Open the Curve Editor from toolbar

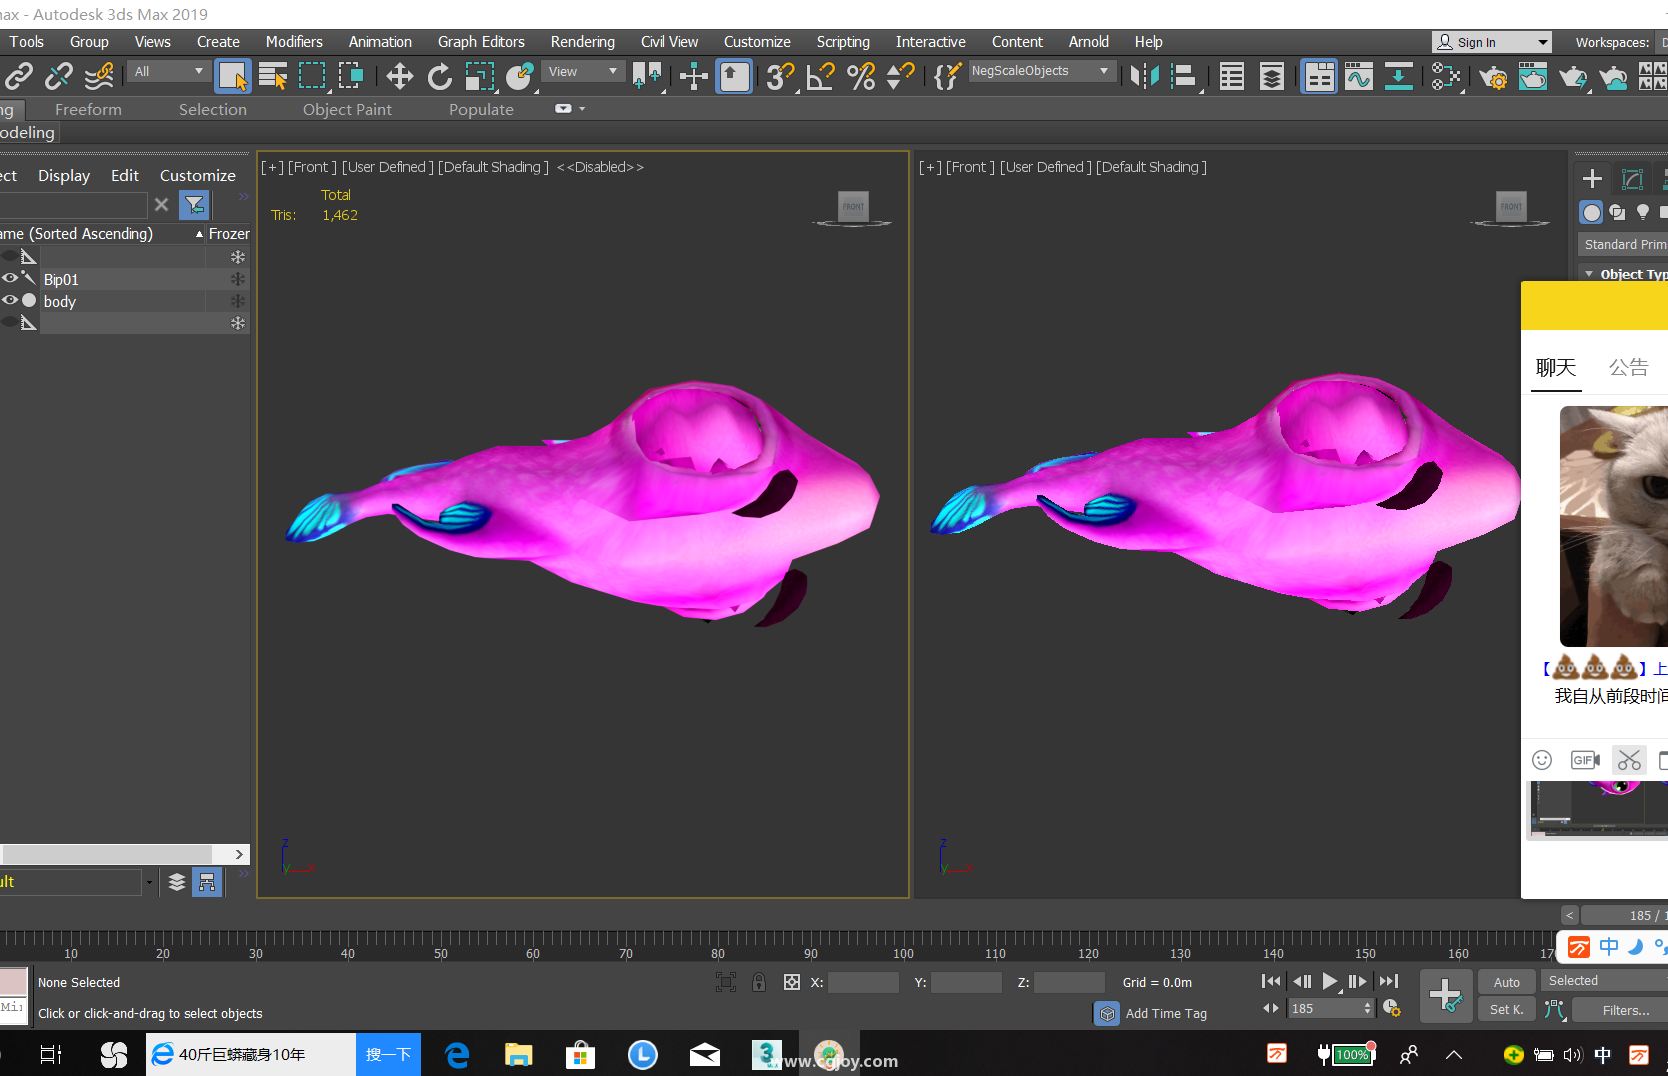1358,76
